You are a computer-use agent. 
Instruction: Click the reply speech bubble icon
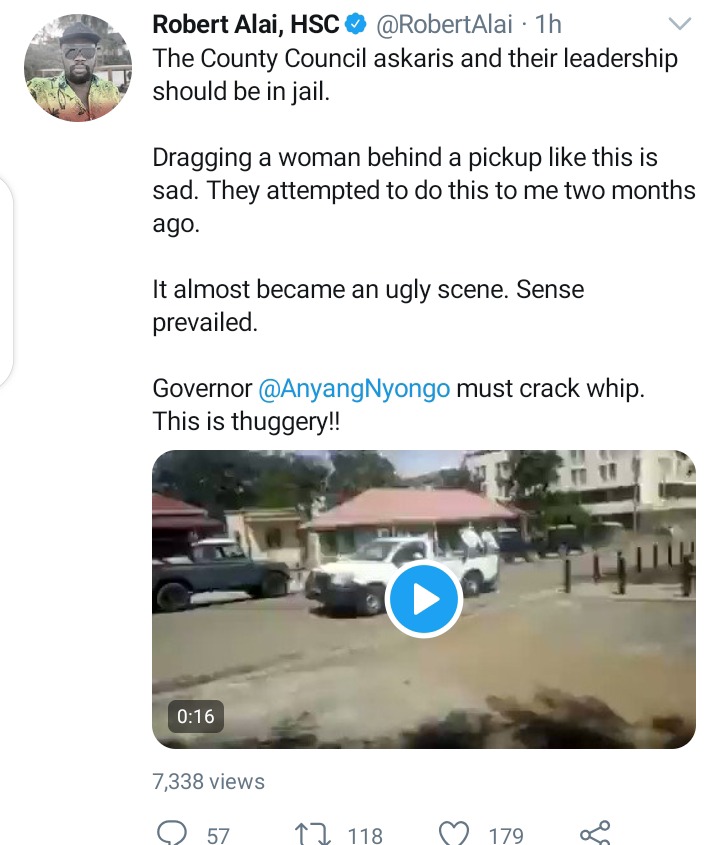click(x=172, y=833)
